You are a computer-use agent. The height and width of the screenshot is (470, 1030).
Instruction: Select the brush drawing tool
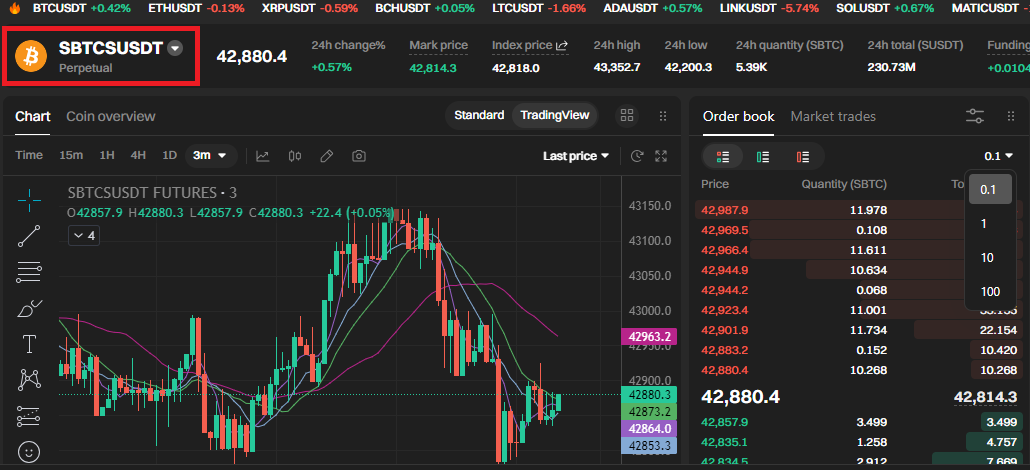point(30,308)
